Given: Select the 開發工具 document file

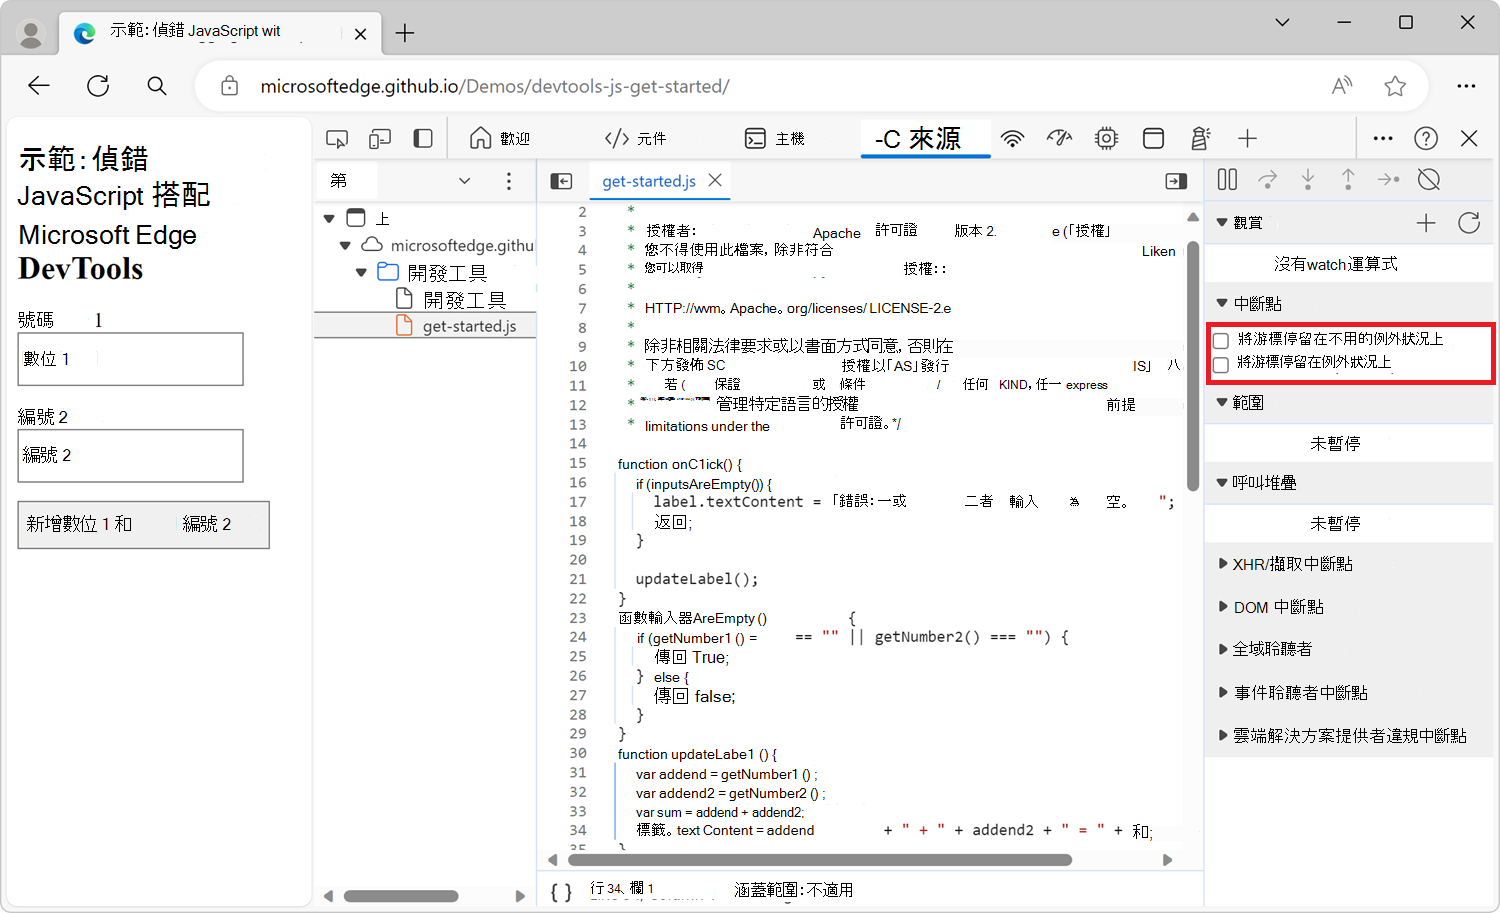Looking at the screenshot, I should click(x=452, y=299).
